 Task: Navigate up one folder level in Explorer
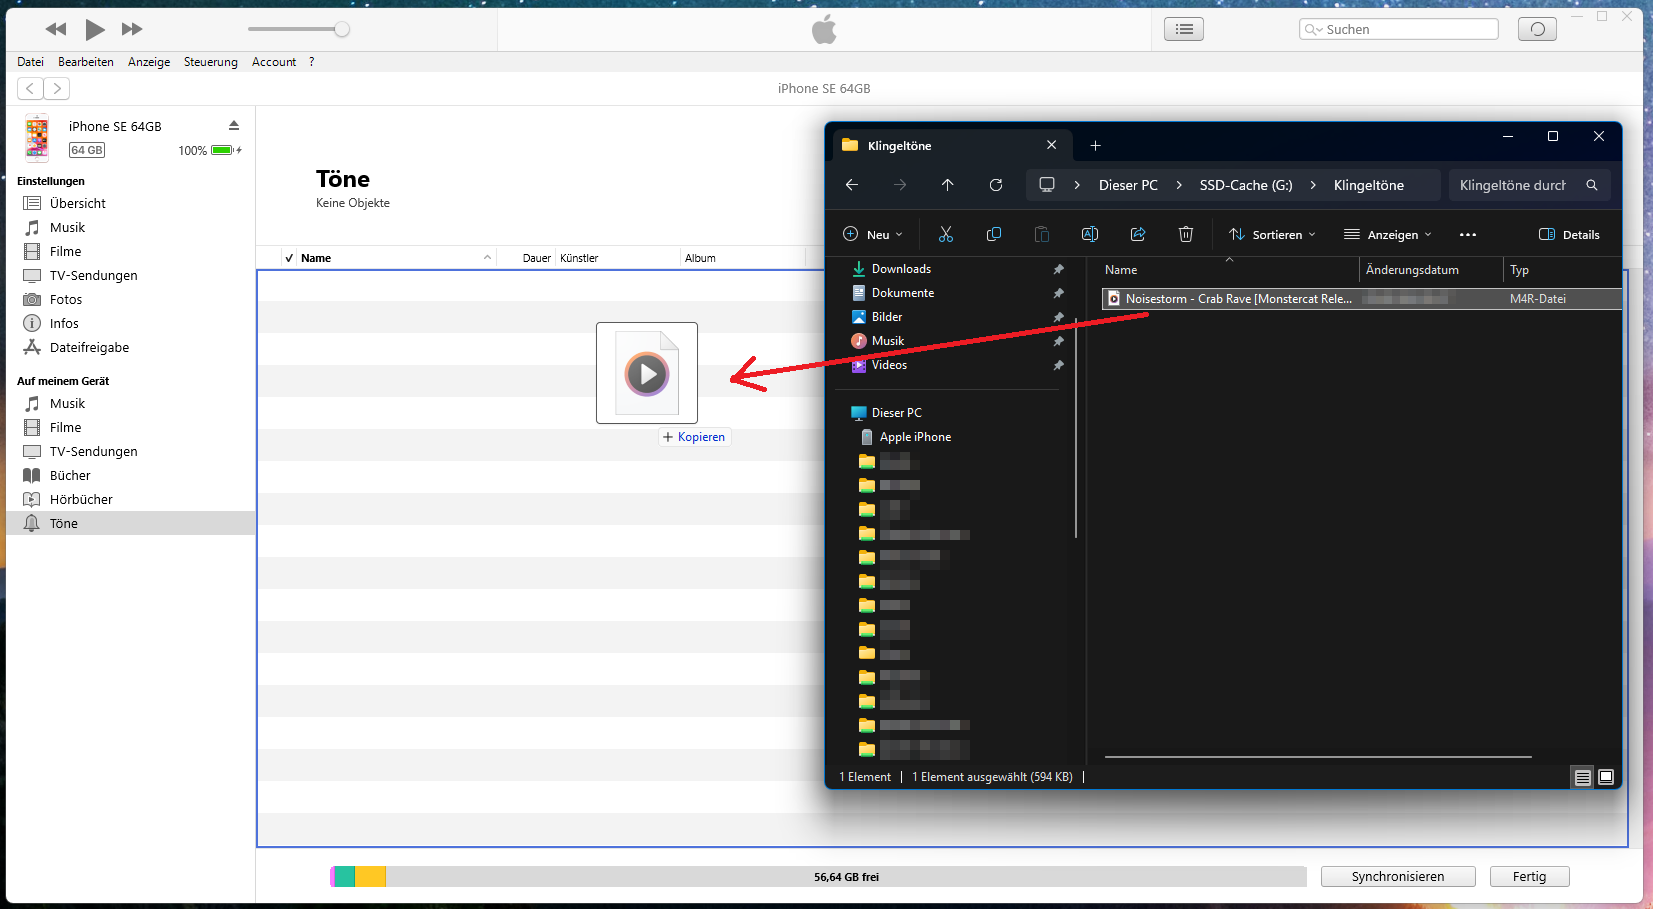point(947,185)
